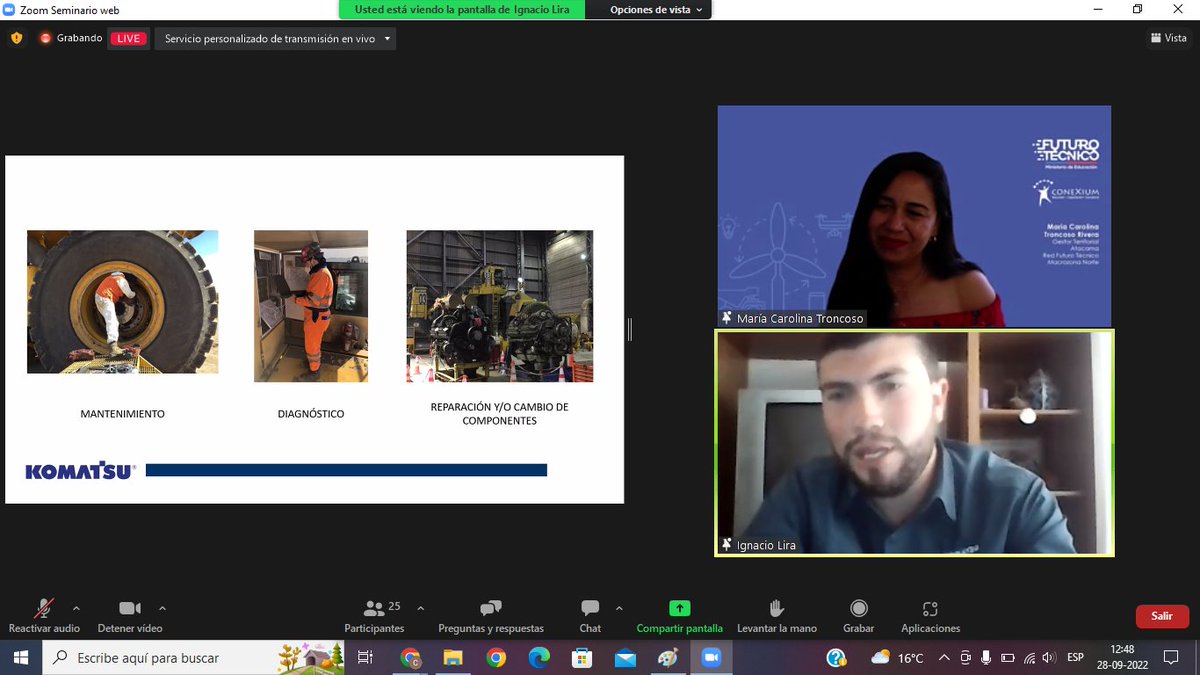Open Opciones de vista dropdown
The height and width of the screenshot is (675, 1200).
pos(657,9)
